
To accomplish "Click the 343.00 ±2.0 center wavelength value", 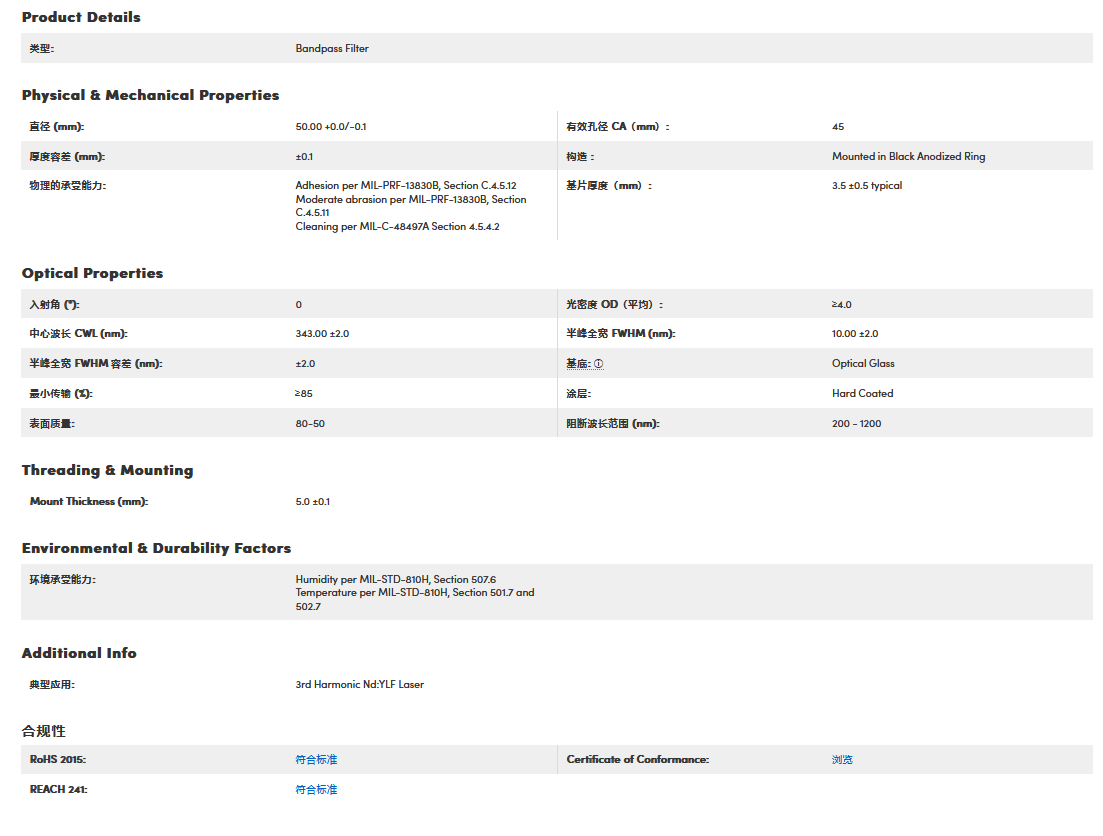I will click(322, 334).
